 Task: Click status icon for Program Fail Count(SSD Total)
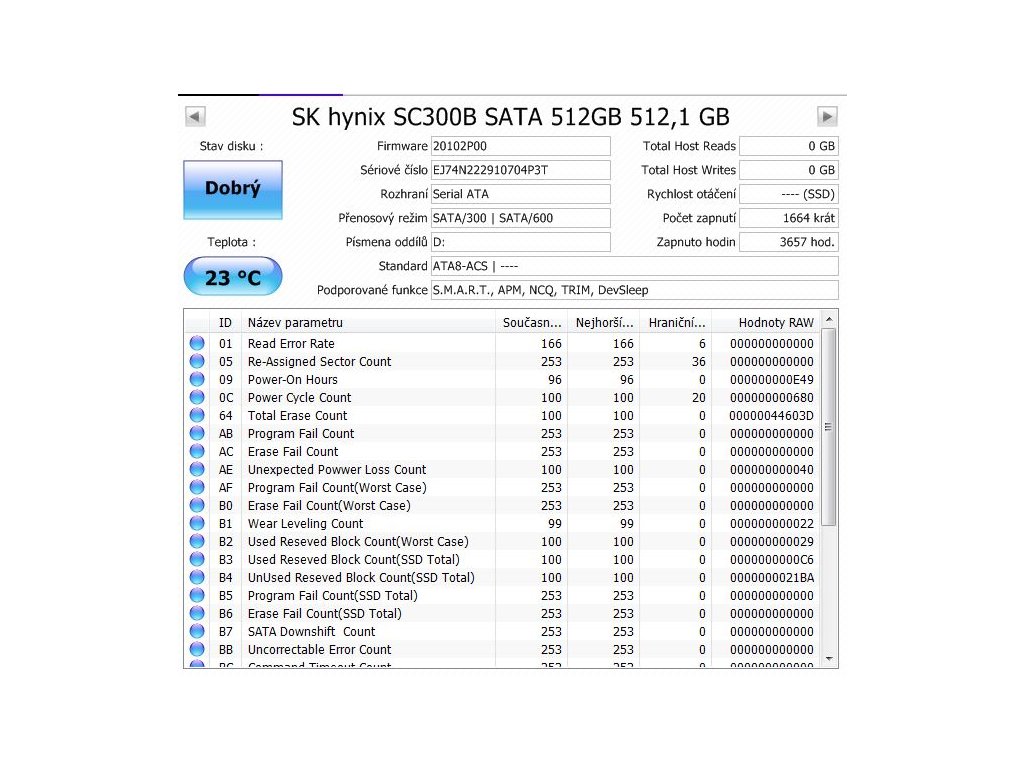click(197, 596)
